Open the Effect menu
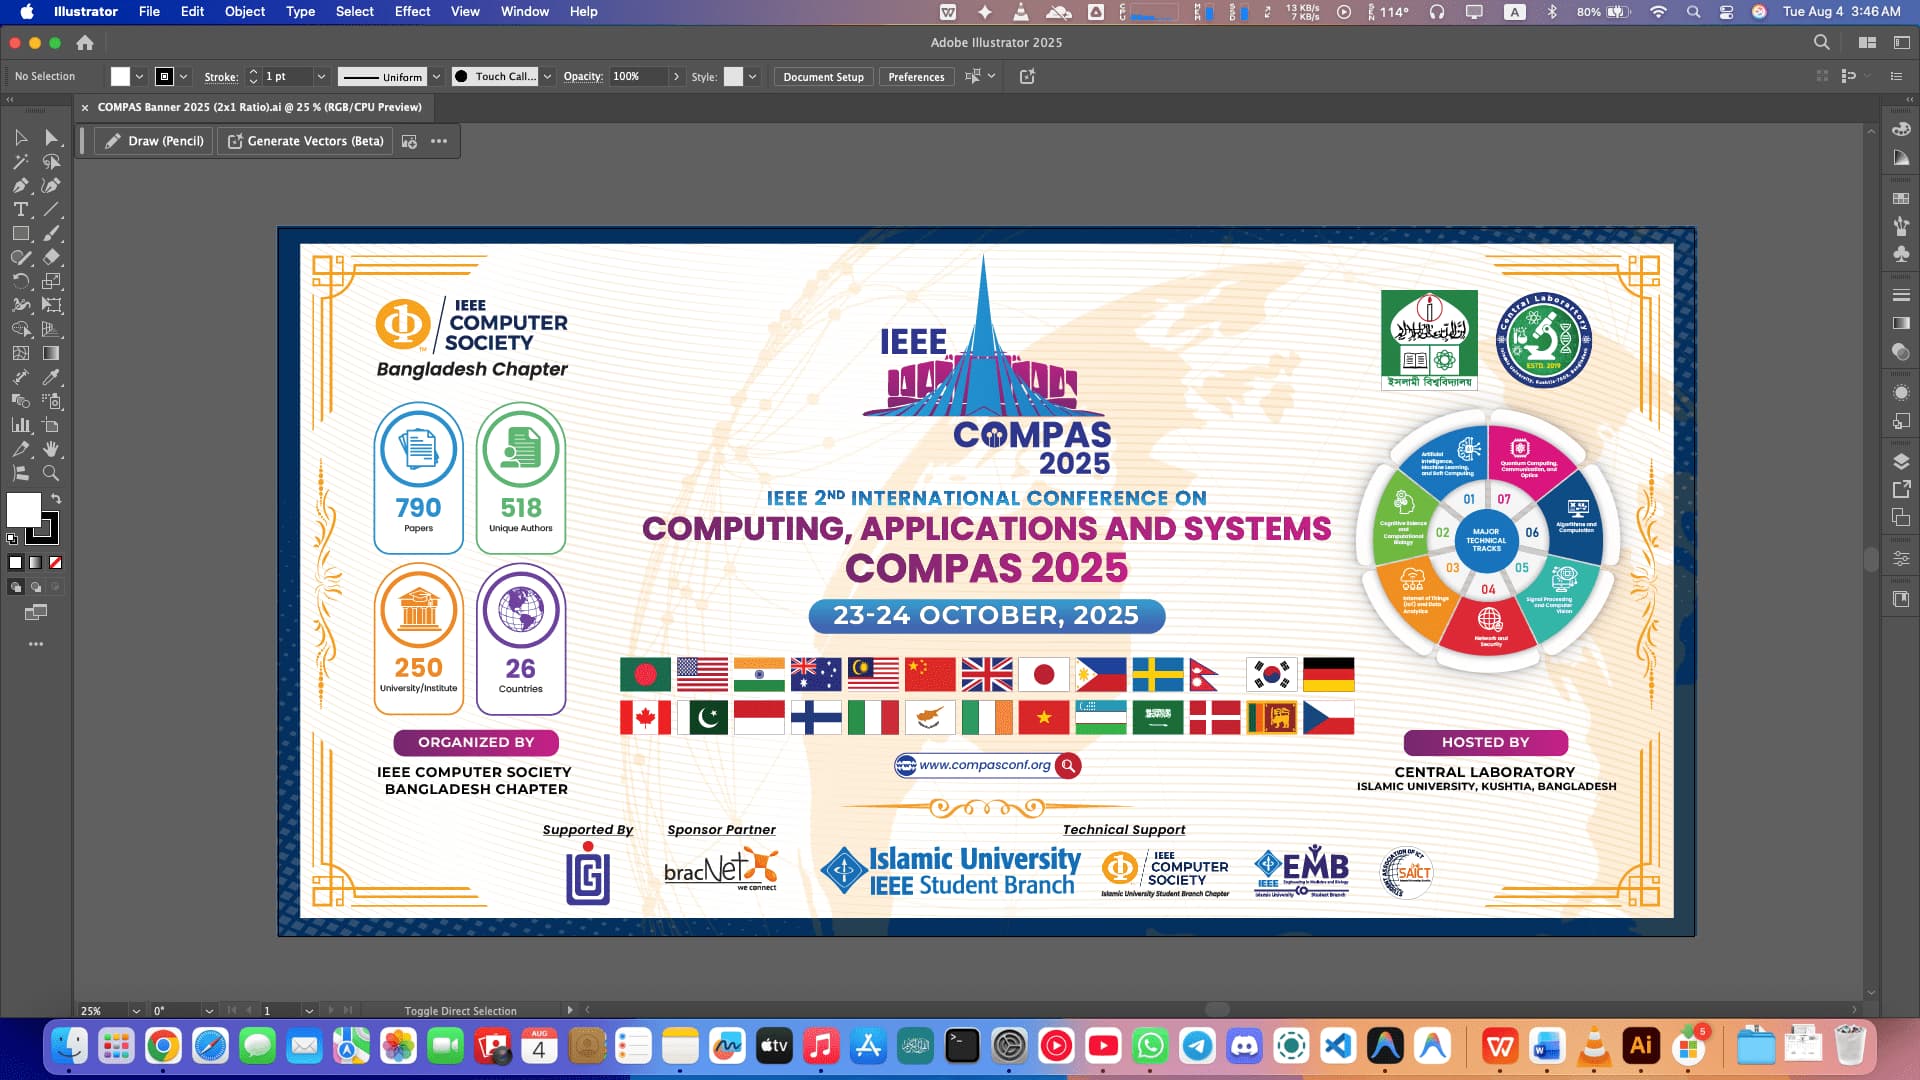 click(x=412, y=12)
